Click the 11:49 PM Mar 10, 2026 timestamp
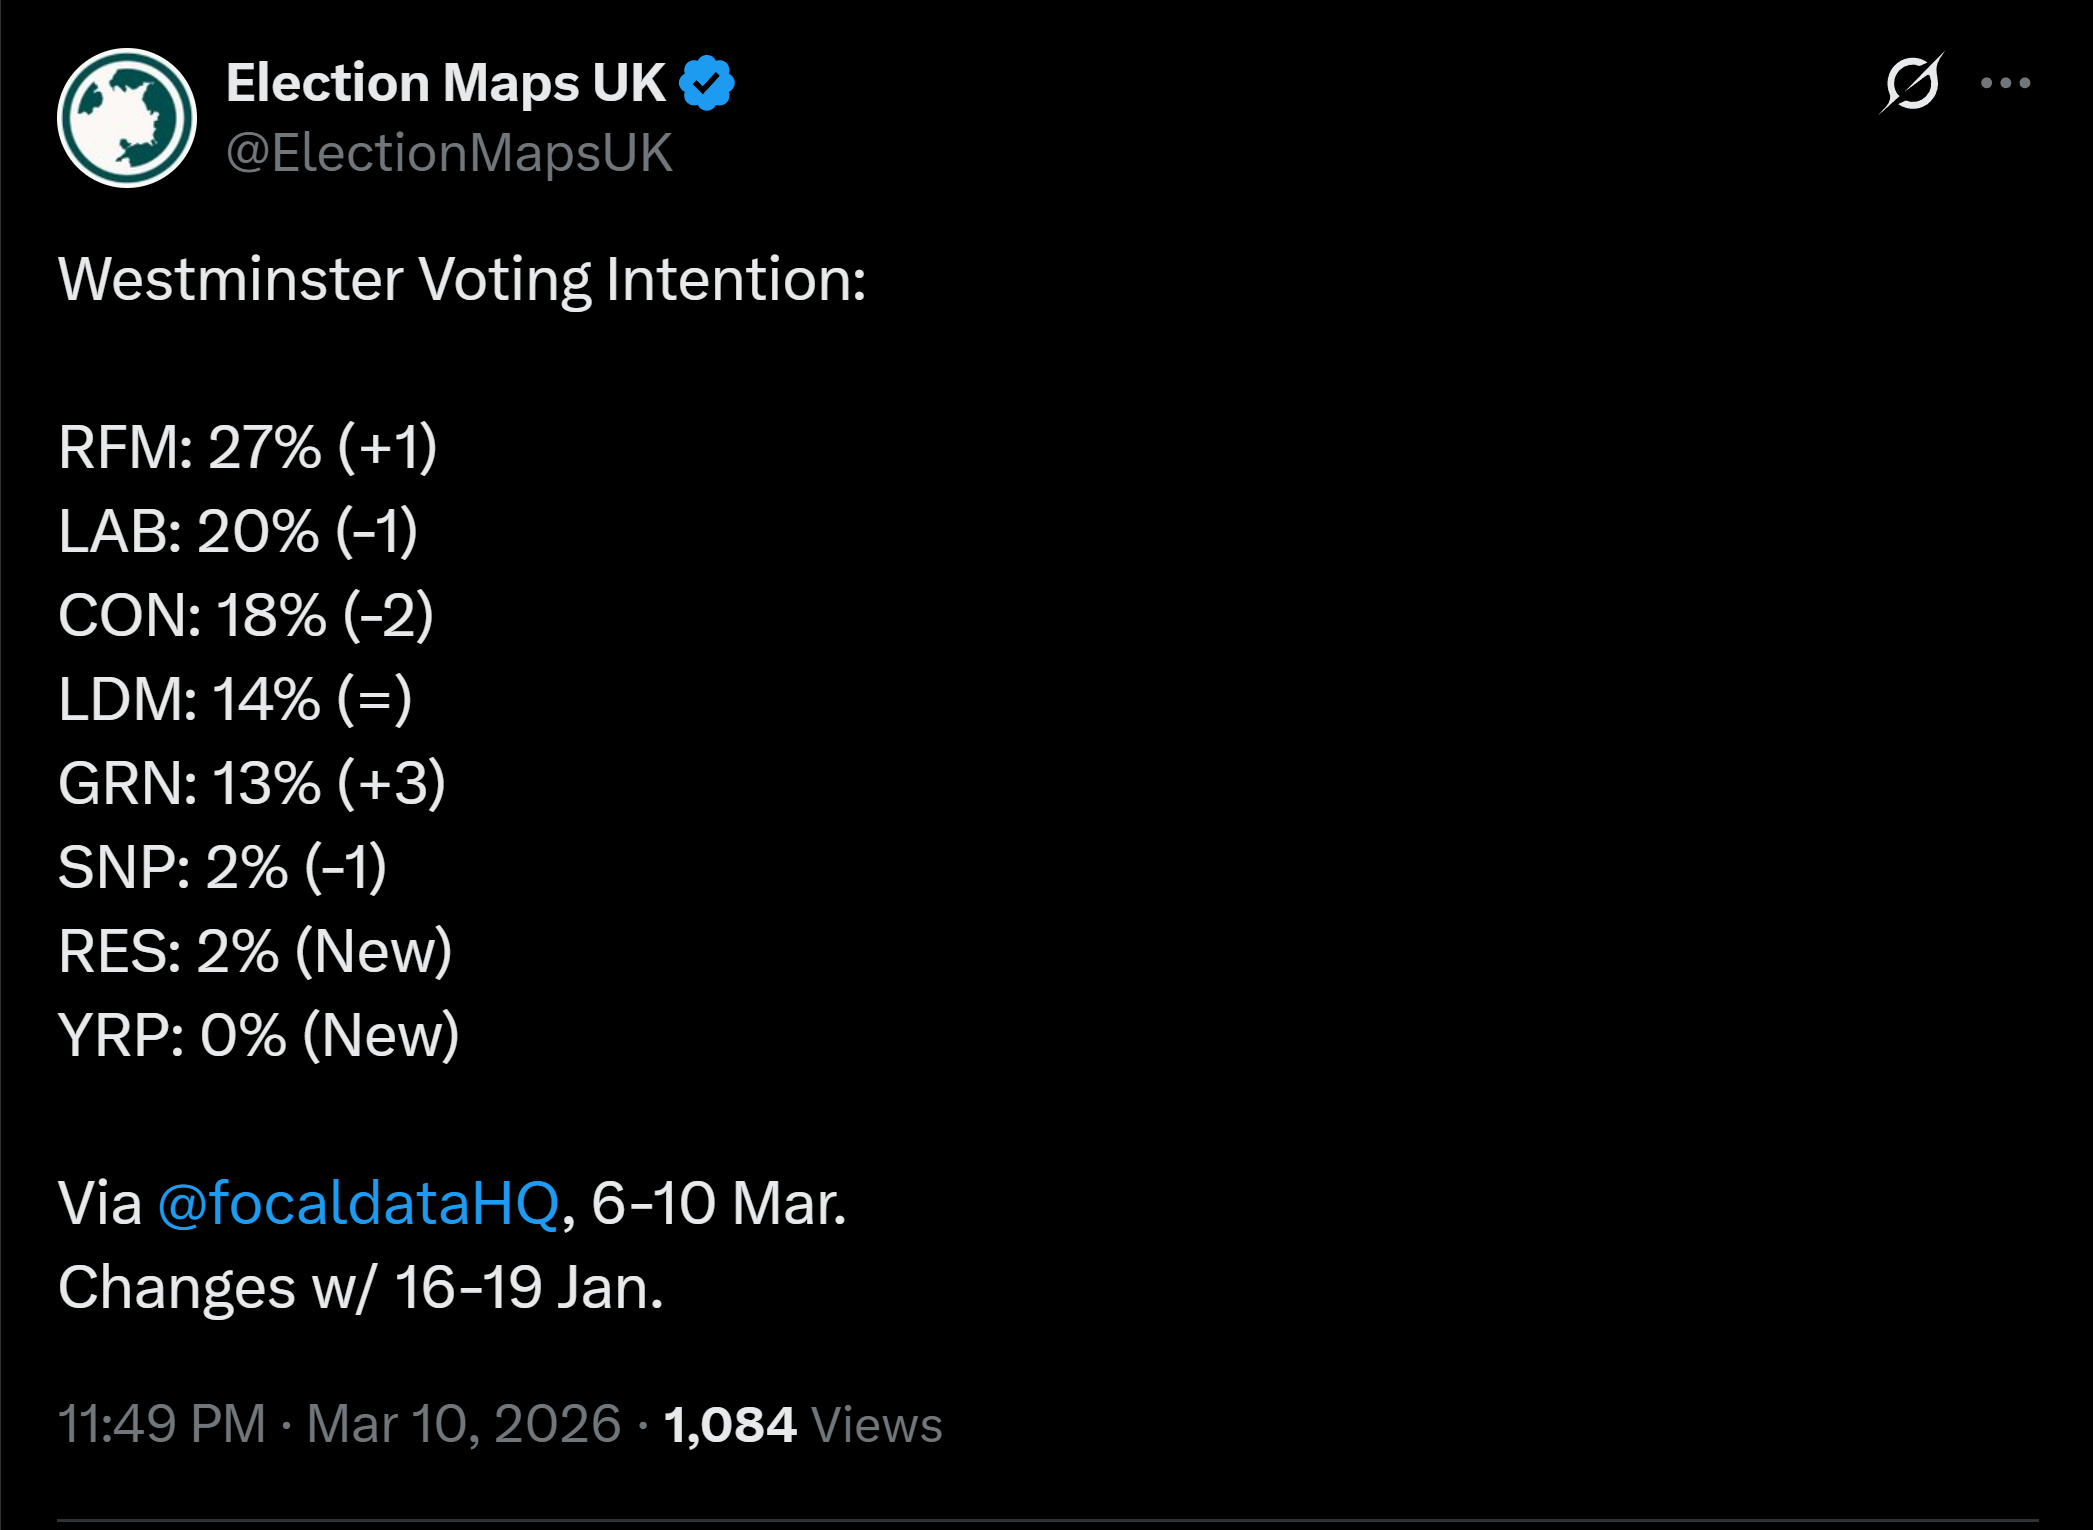Image resolution: width=2093 pixels, height=1530 pixels. pyautogui.click(x=340, y=1424)
